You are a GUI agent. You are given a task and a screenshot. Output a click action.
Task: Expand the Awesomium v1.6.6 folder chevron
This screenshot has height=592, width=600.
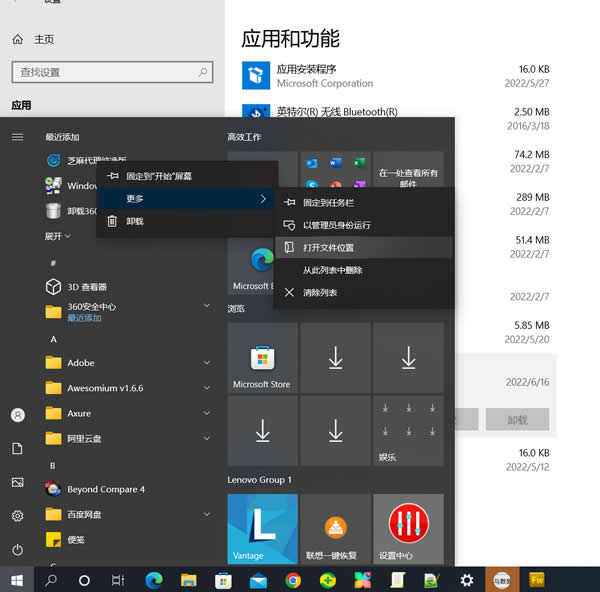tap(207, 388)
